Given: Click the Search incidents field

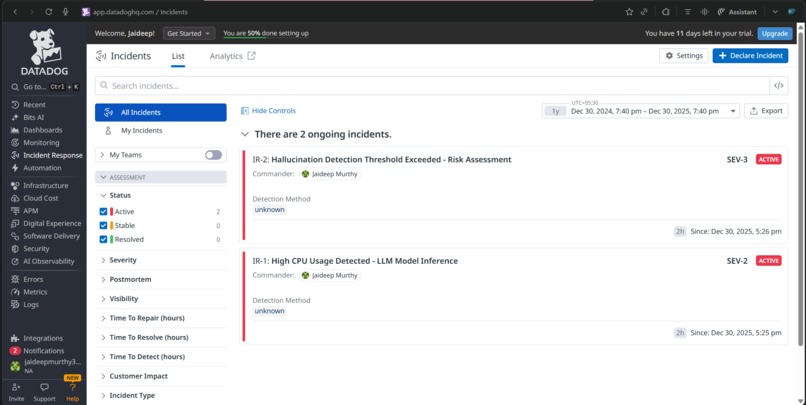Looking at the screenshot, I should [x=432, y=86].
